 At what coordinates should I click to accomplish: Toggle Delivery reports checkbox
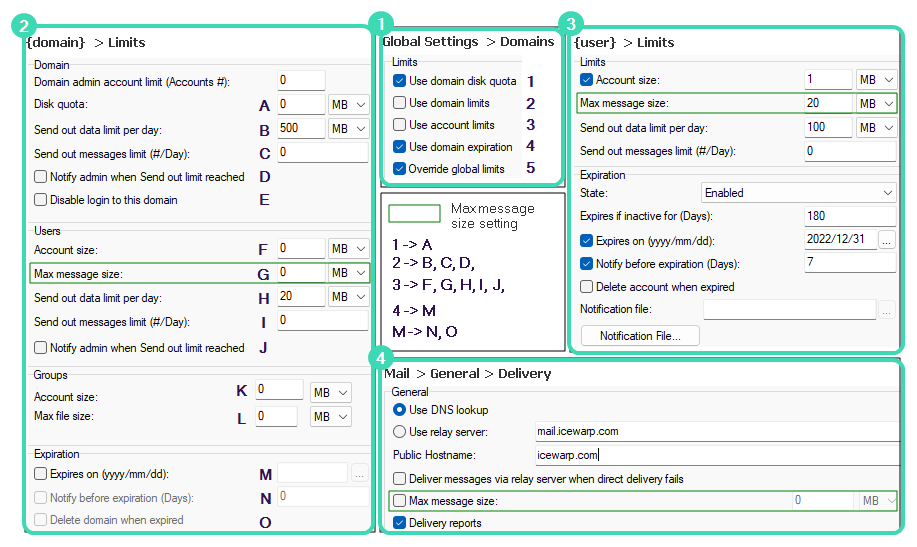[x=399, y=523]
